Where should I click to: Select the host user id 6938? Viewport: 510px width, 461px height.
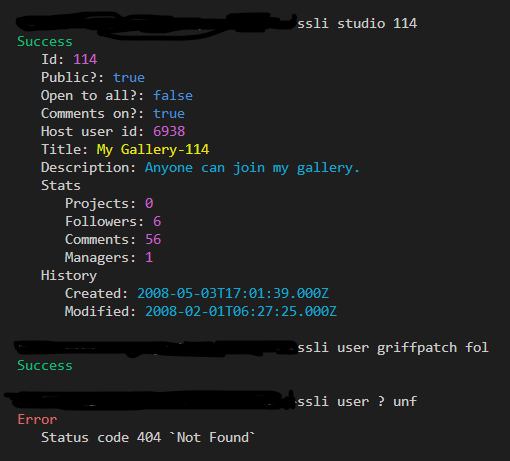[169, 132]
